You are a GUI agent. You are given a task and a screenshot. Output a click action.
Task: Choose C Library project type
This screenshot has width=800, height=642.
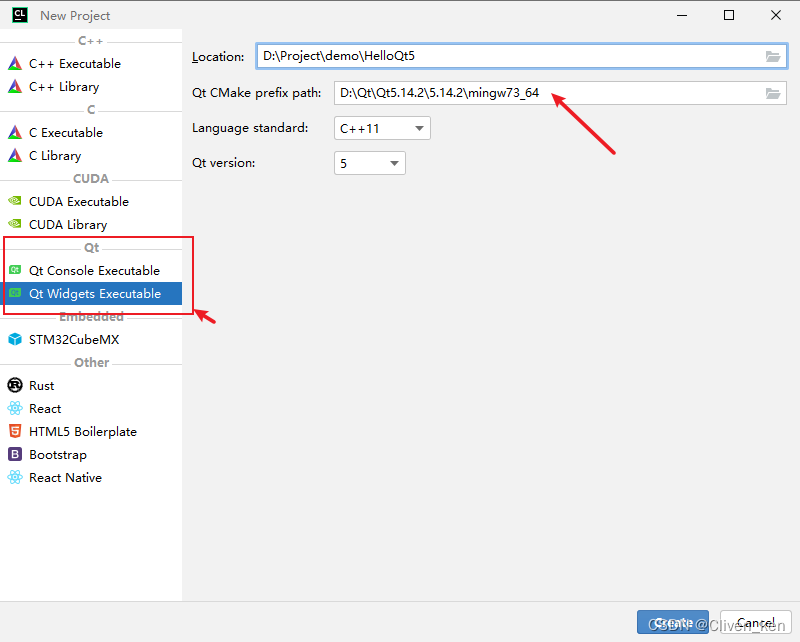(x=91, y=155)
